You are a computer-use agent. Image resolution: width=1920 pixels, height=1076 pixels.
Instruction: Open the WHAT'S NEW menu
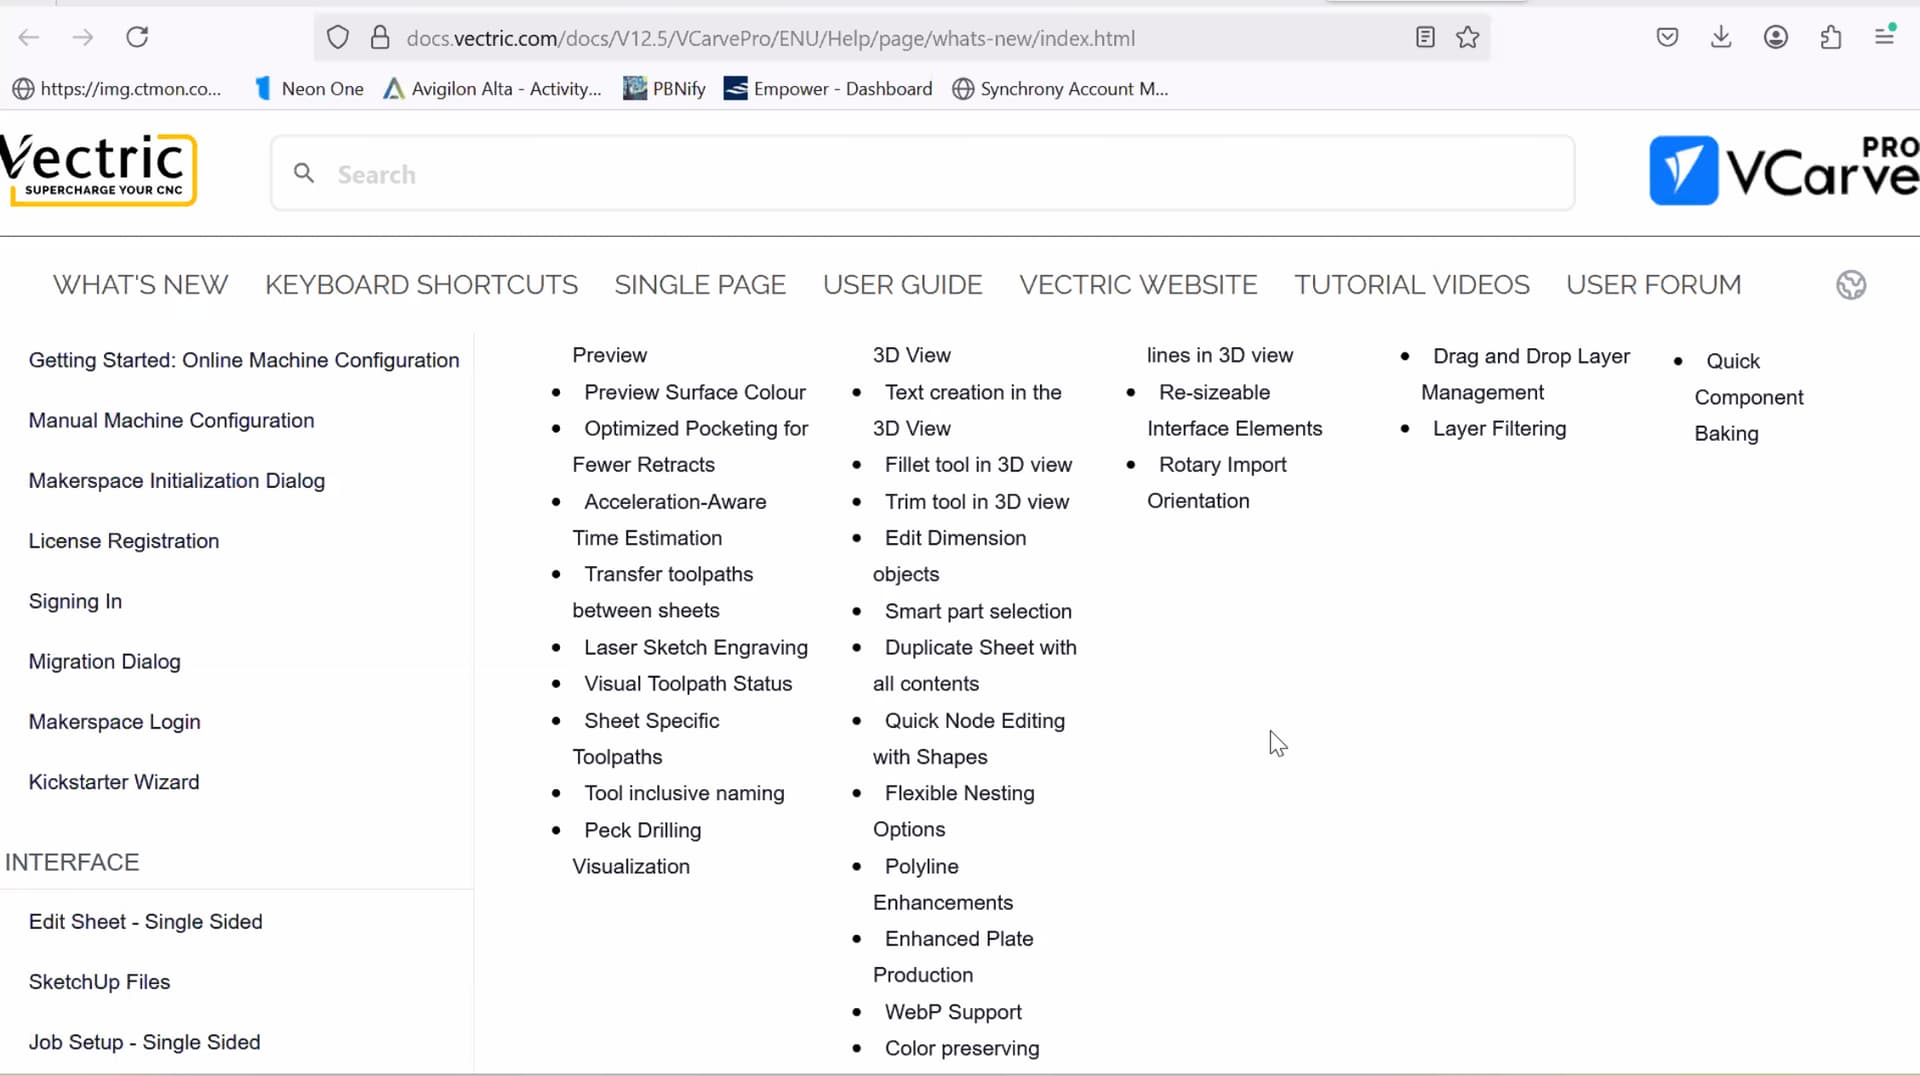tap(140, 285)
